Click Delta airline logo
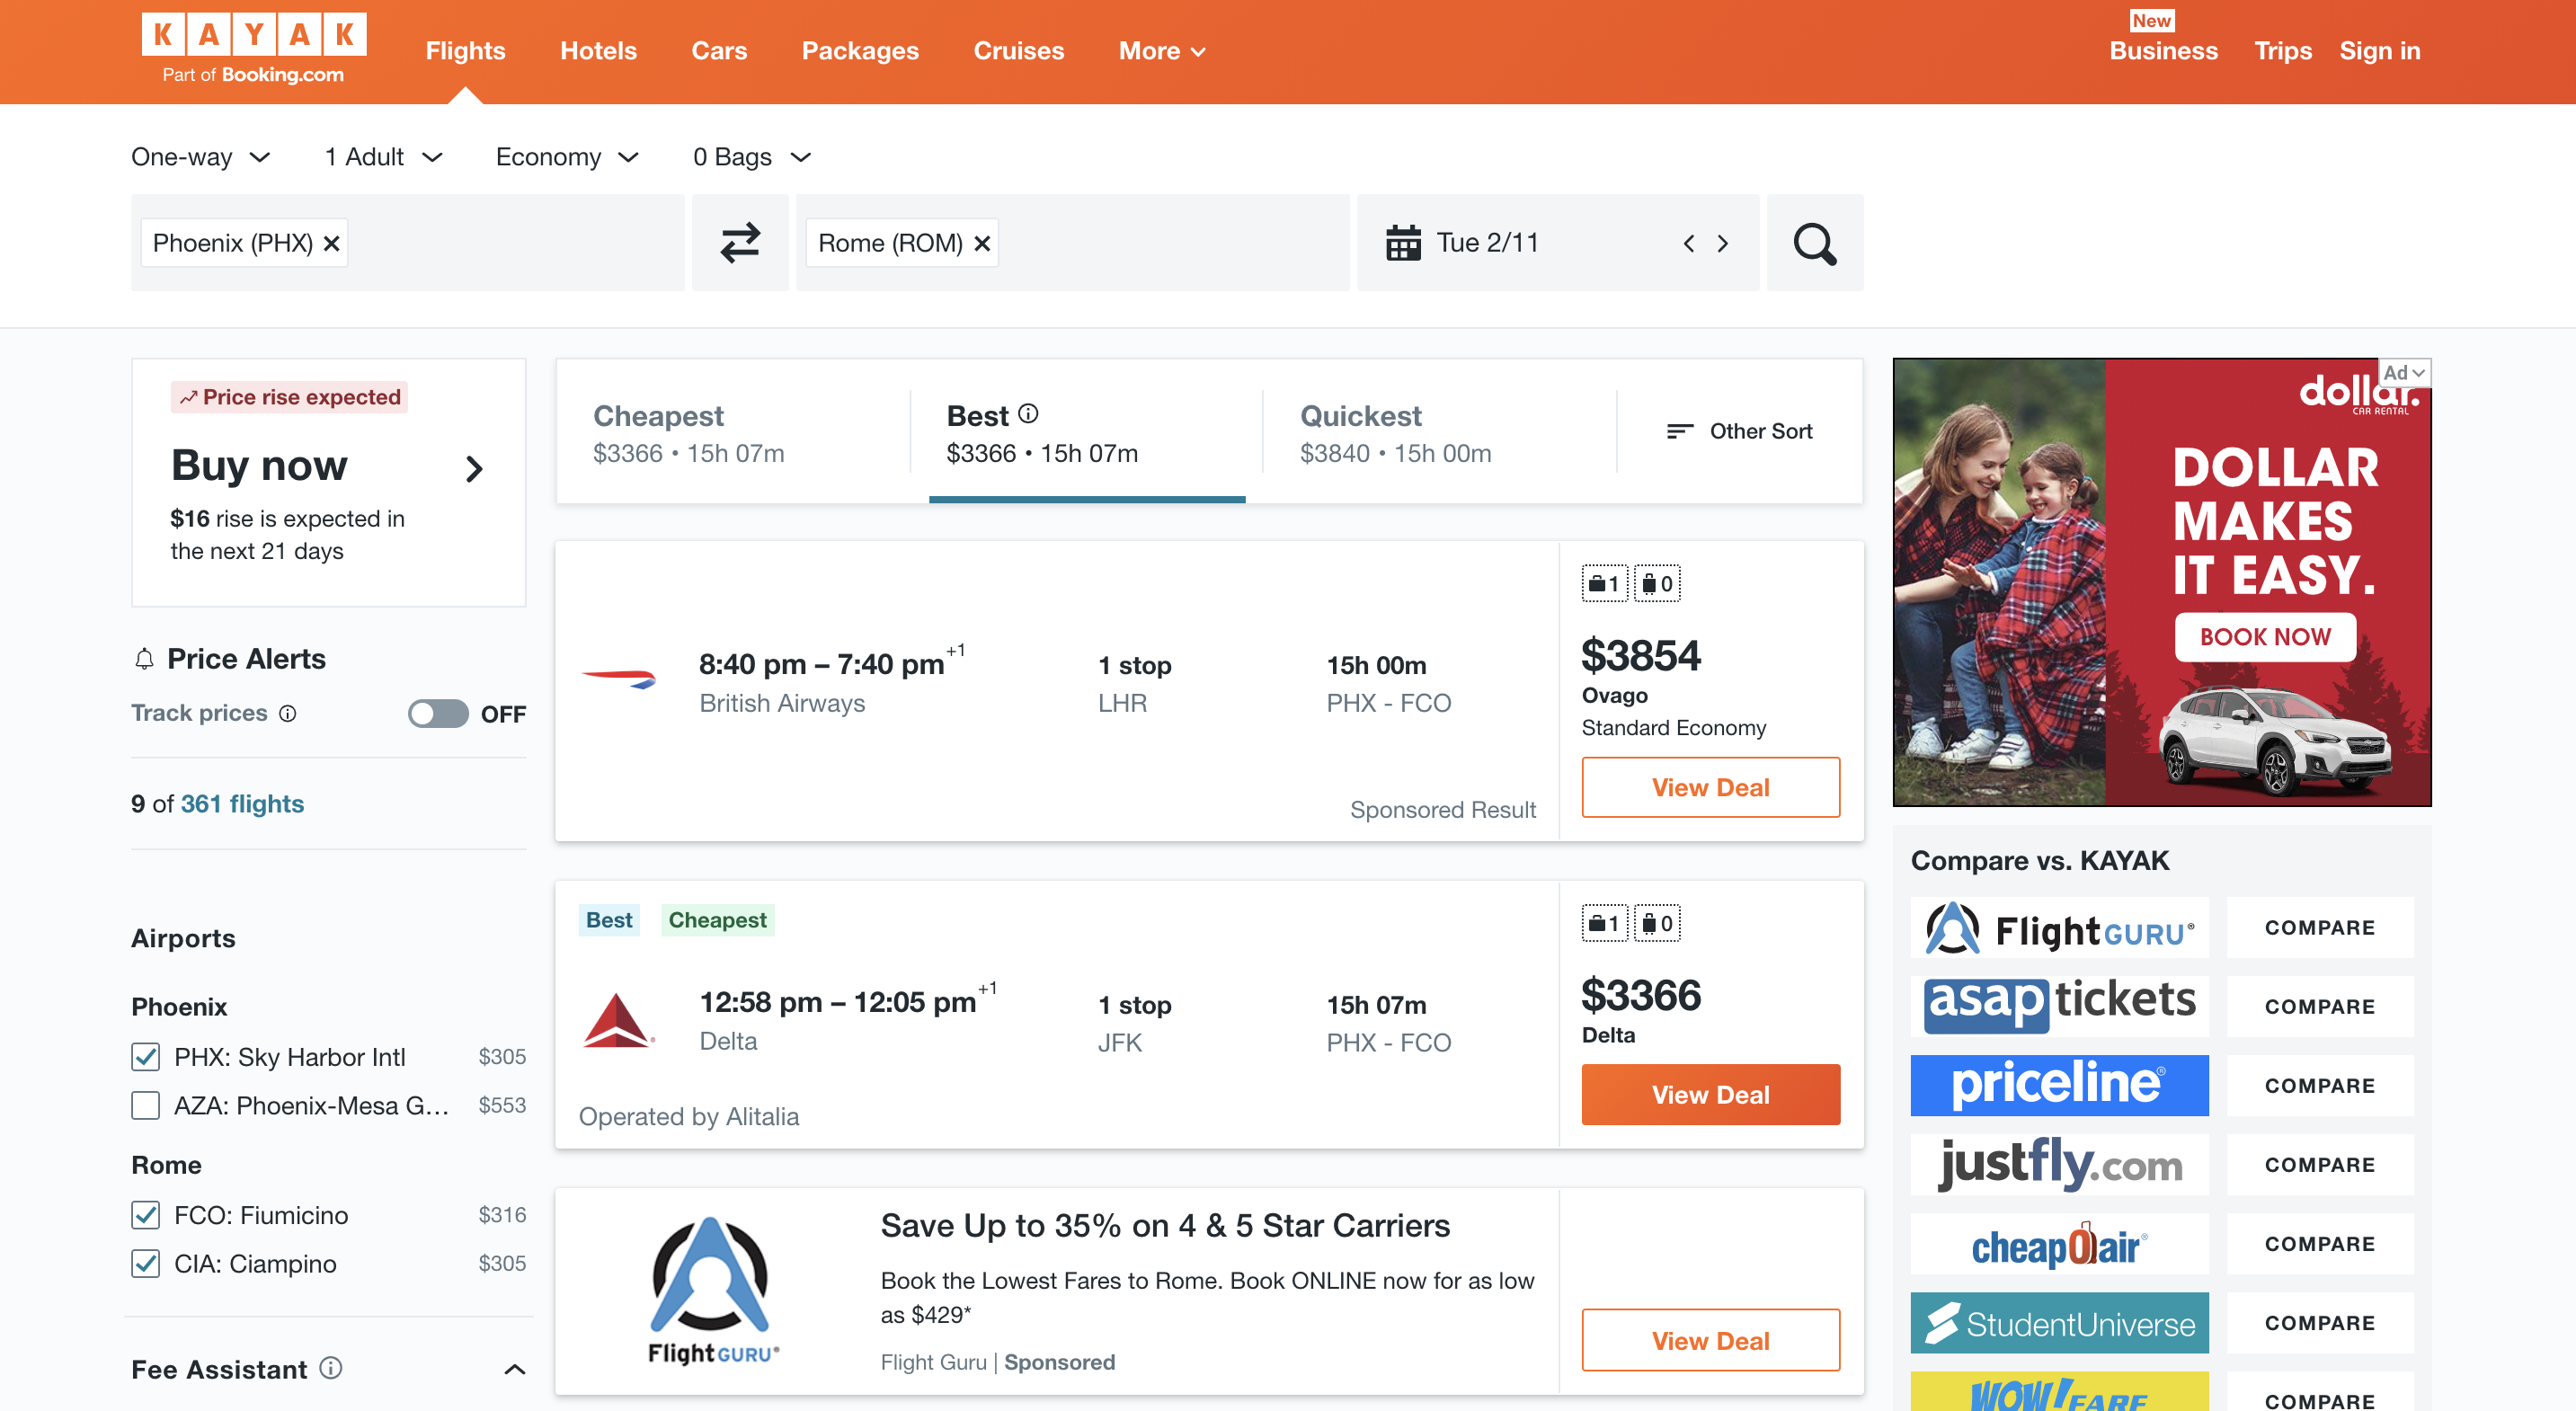Screen dimensions: 2576x1411 pyautogui.click(x=619, y=1020)
